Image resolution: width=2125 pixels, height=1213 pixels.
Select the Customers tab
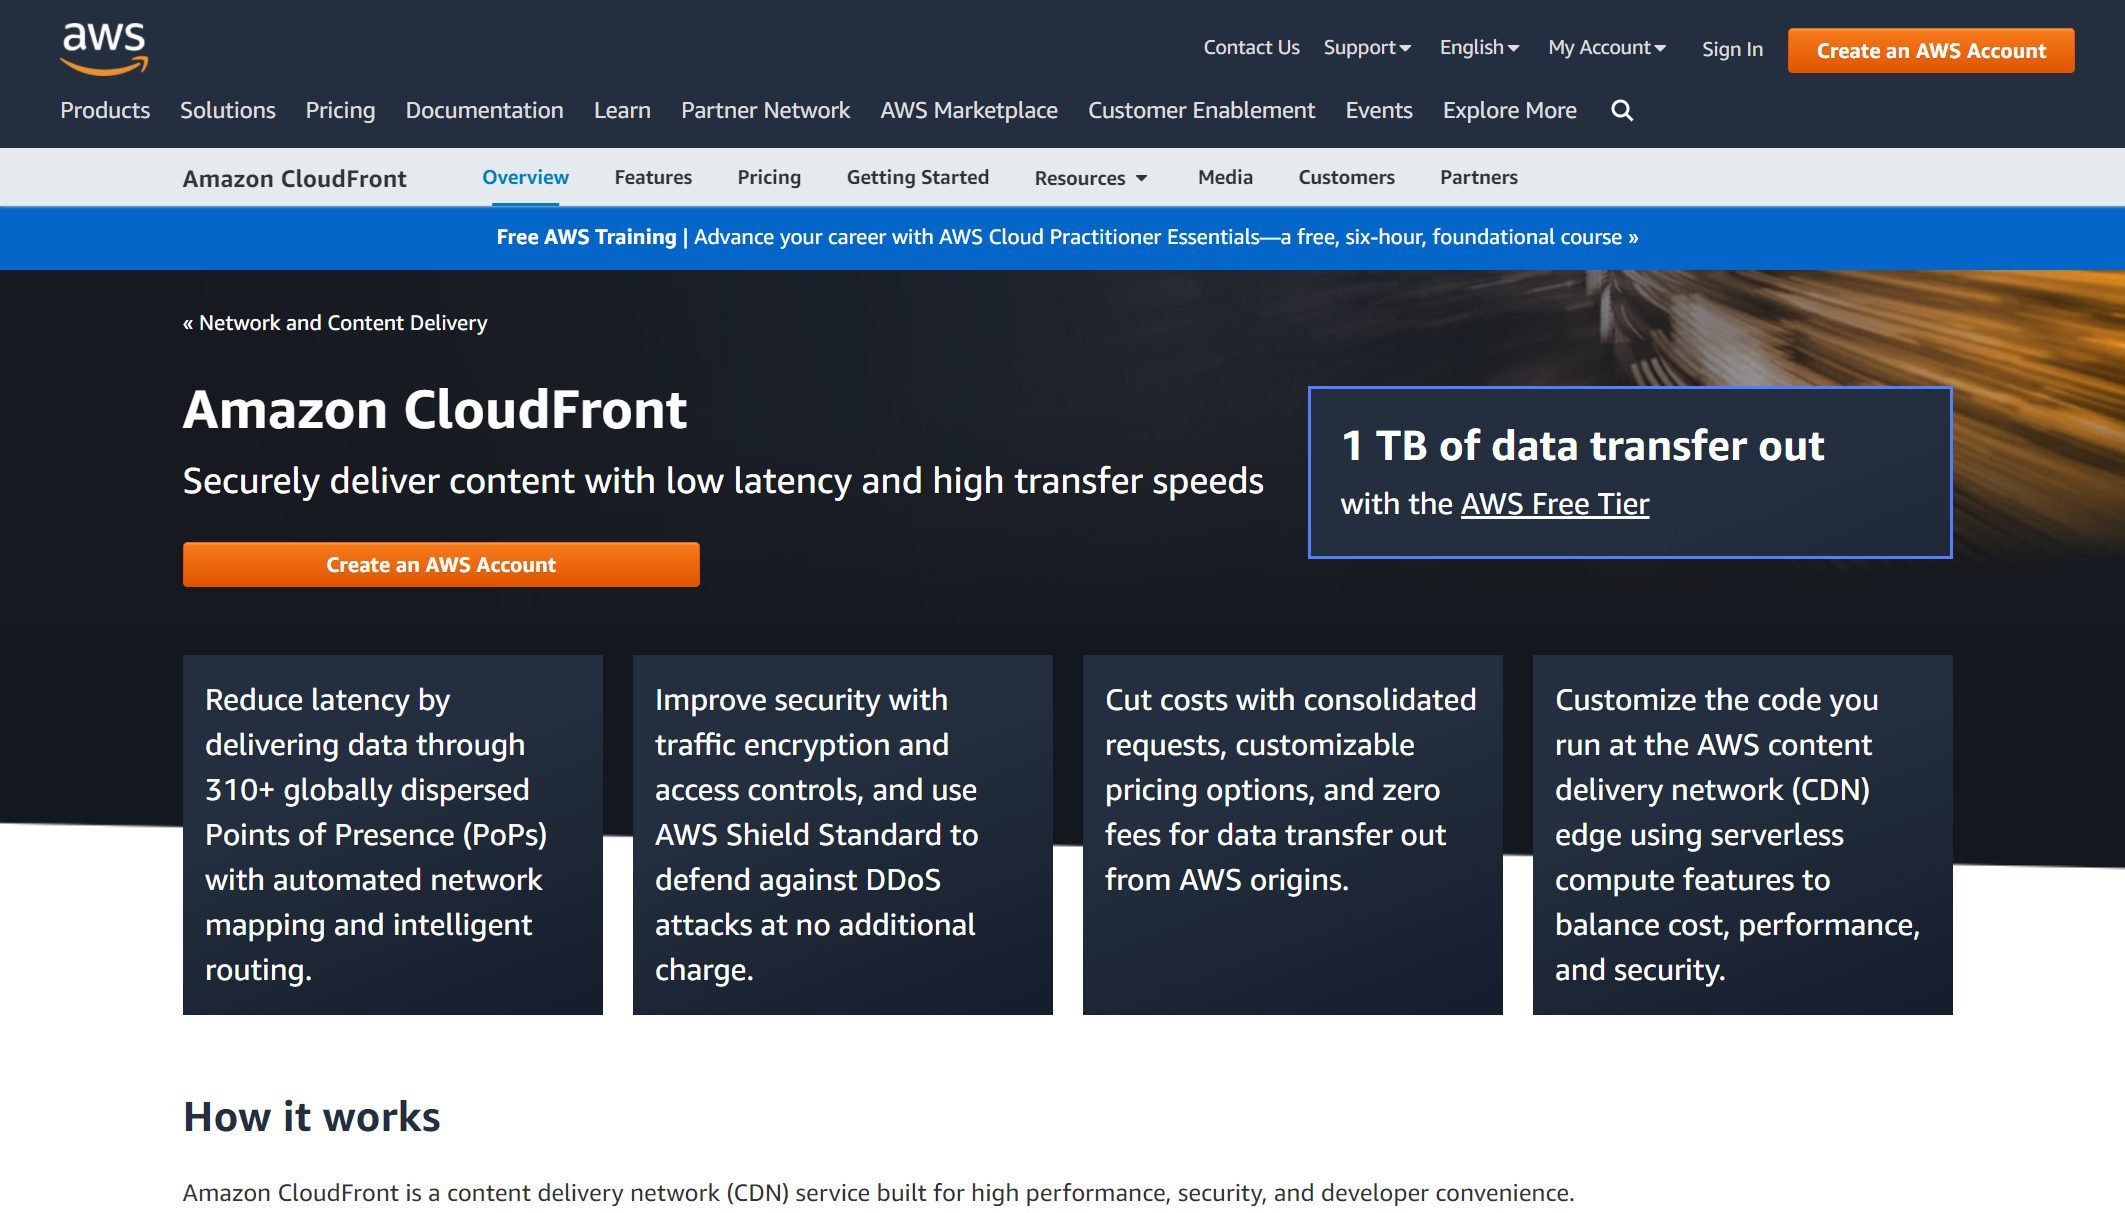coord(1346,178)
